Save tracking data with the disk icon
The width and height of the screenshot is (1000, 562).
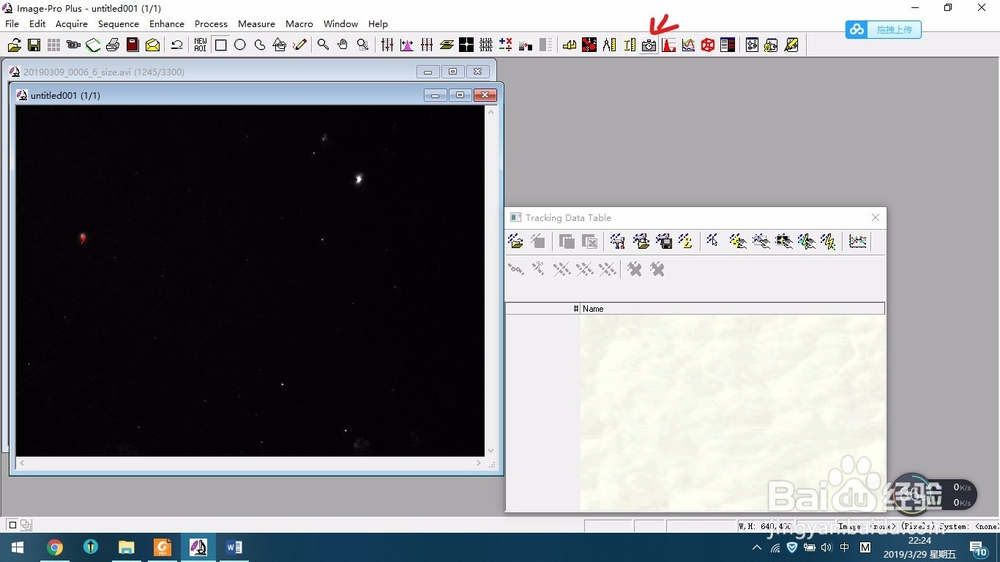664,241
